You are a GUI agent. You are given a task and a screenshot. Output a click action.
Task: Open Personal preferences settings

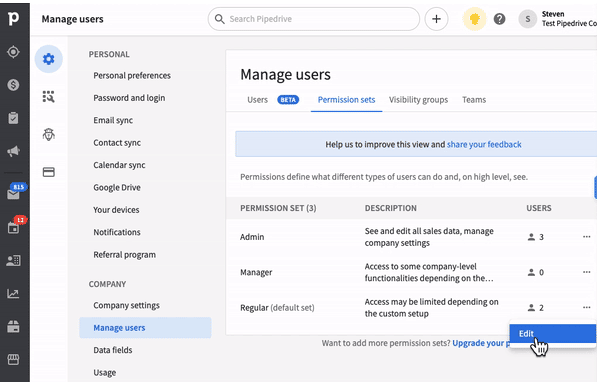[132, 75]
